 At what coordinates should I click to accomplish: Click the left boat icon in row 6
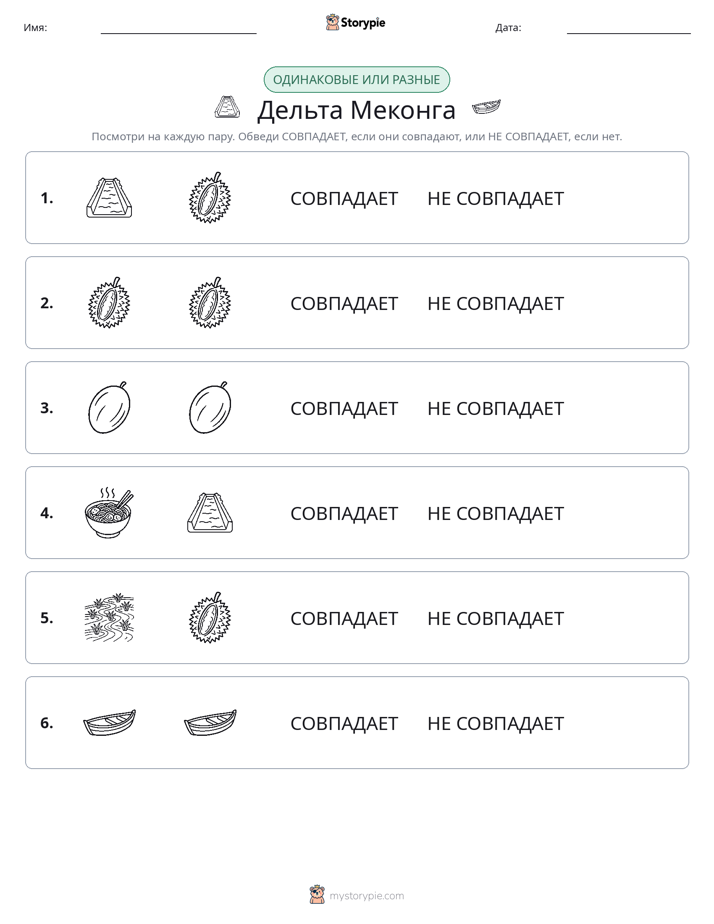point(110,722)
